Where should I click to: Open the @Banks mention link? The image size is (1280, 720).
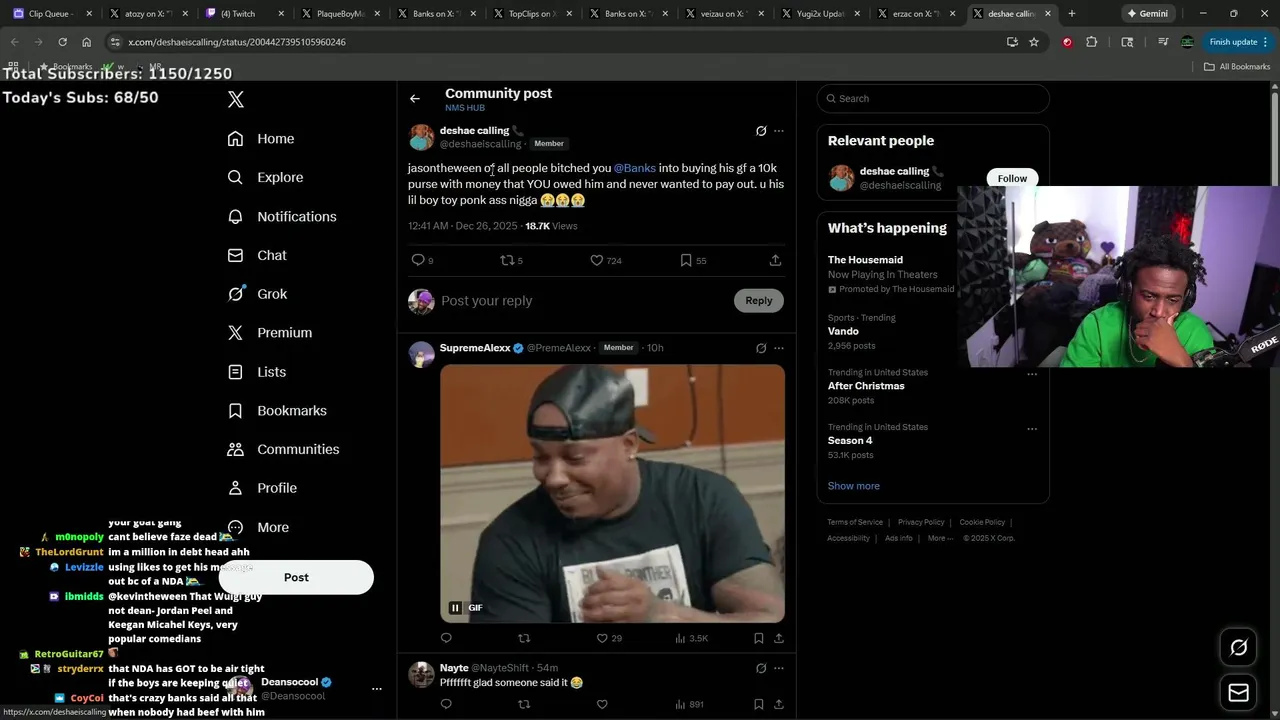635,168
